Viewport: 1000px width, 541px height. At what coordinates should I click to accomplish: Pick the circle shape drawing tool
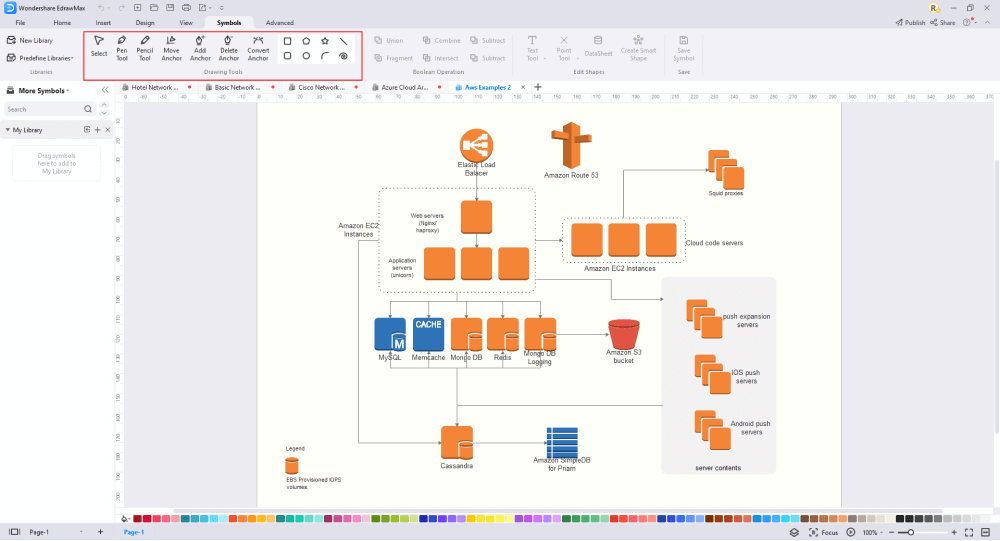click(x=306, y=56)
